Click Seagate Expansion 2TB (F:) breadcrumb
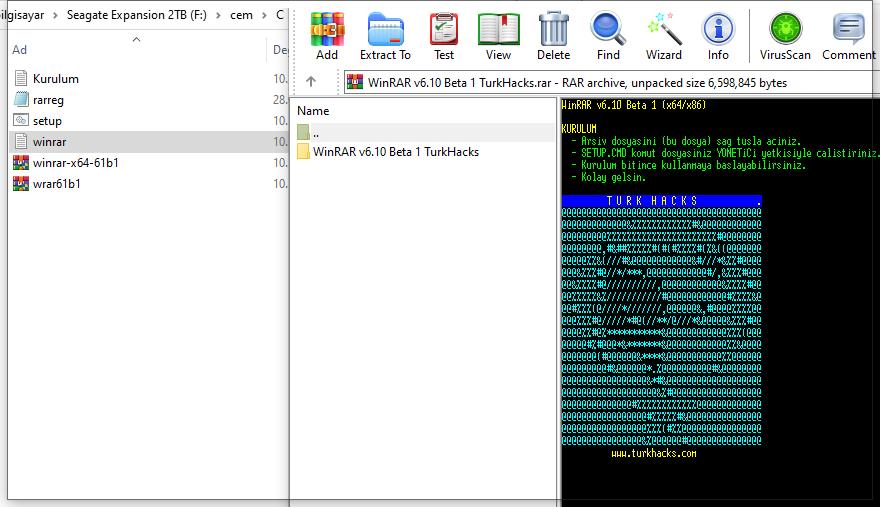Image resolution: width=880 pixels, height=507 pixels. click(136, 15)
